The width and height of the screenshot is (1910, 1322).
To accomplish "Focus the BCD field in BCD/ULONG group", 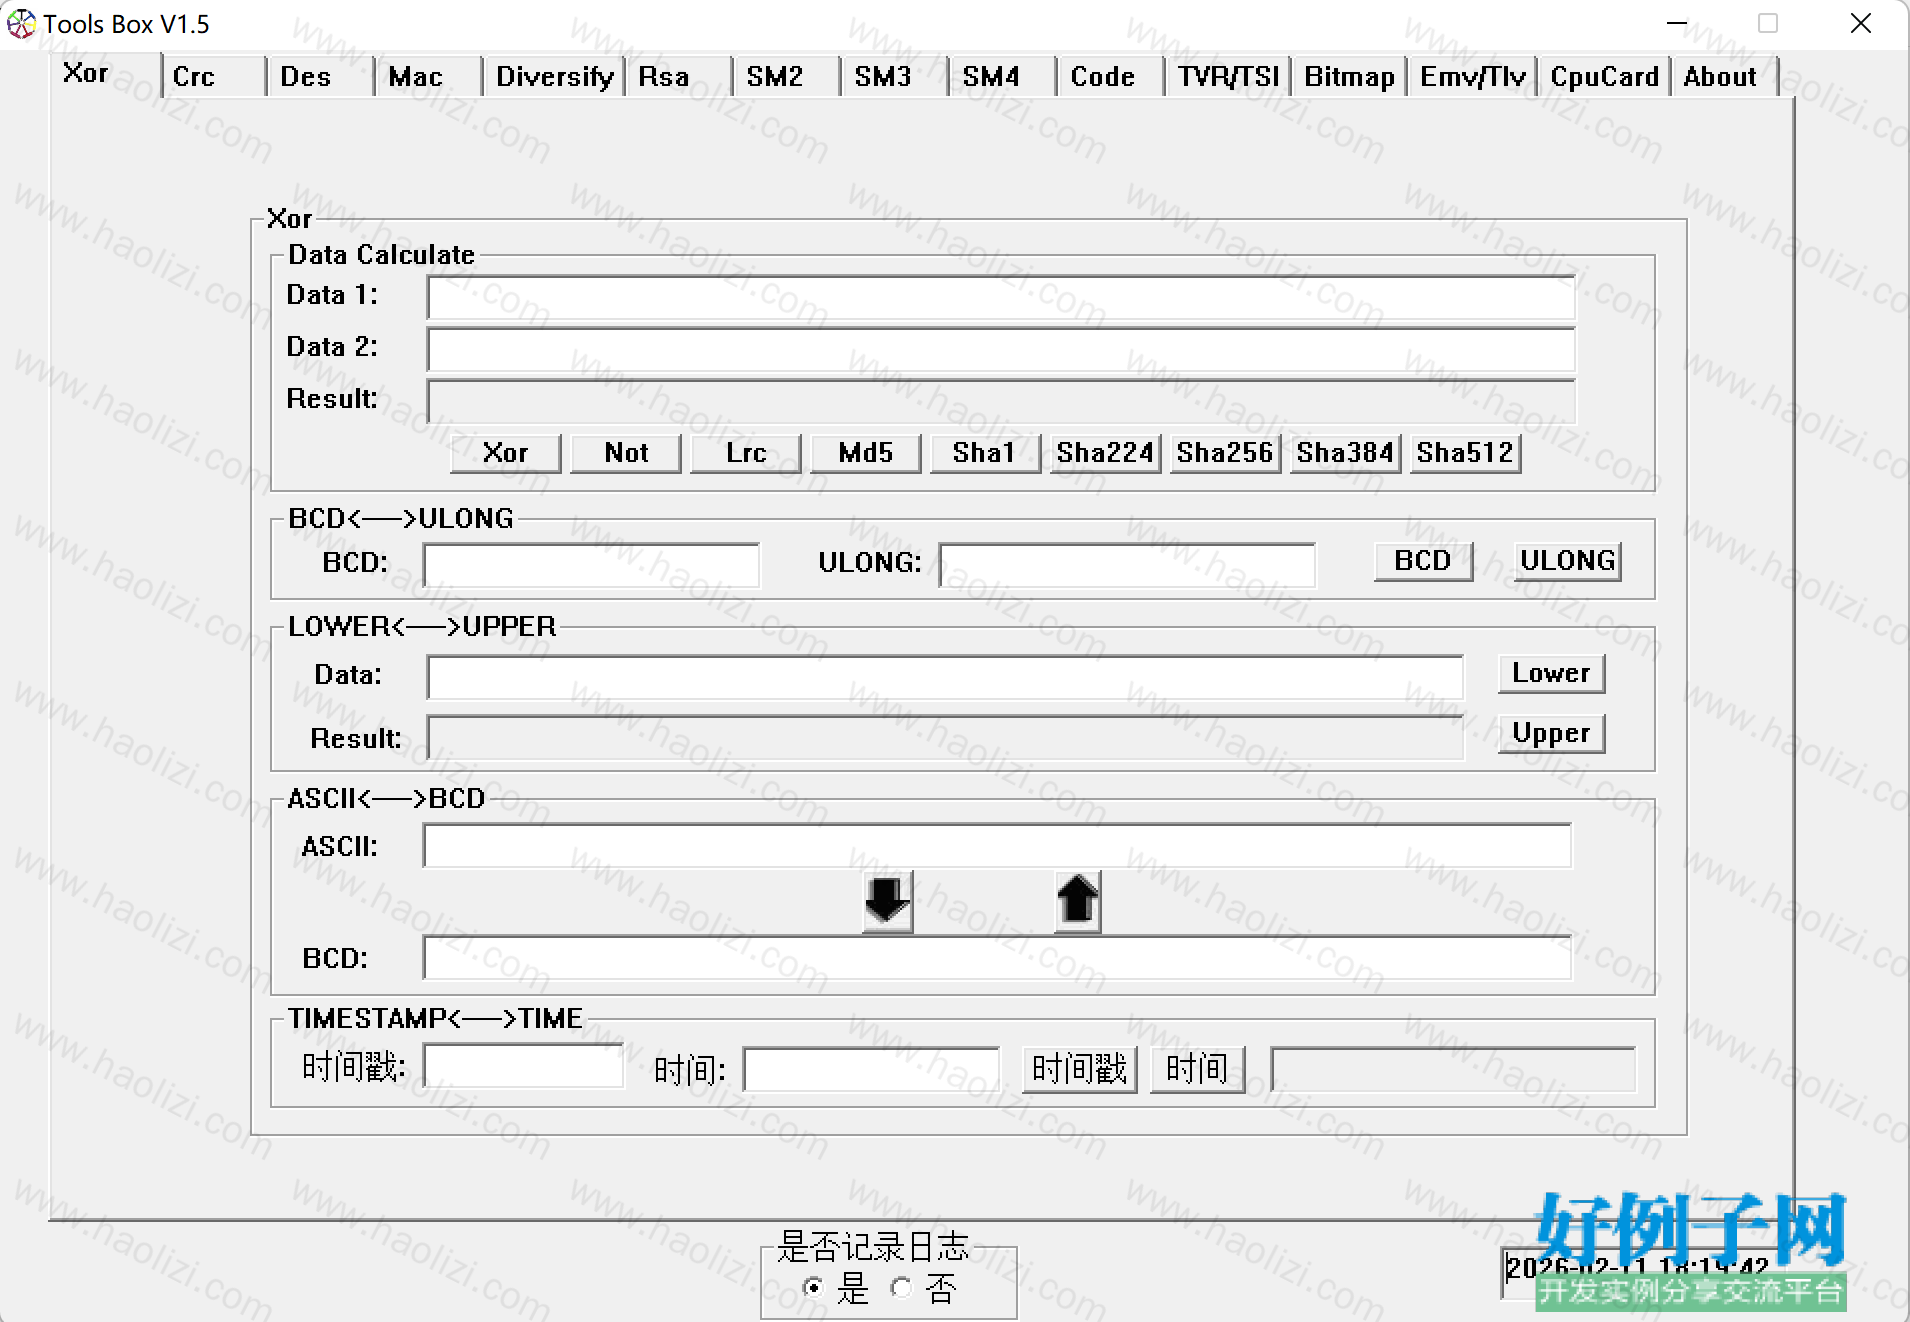I will (x=591, y=565).
